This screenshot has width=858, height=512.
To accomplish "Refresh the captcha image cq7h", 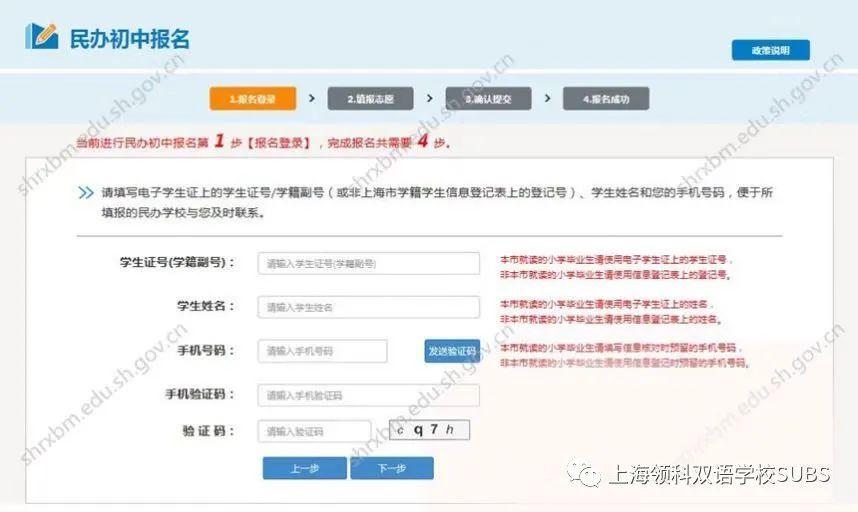I will coord(430,430).
